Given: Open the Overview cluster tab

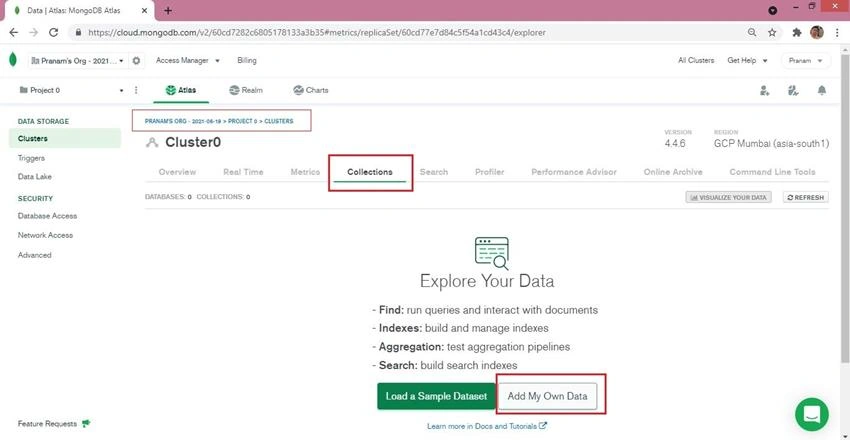Looking at the screenshot, I should point(177,172).
